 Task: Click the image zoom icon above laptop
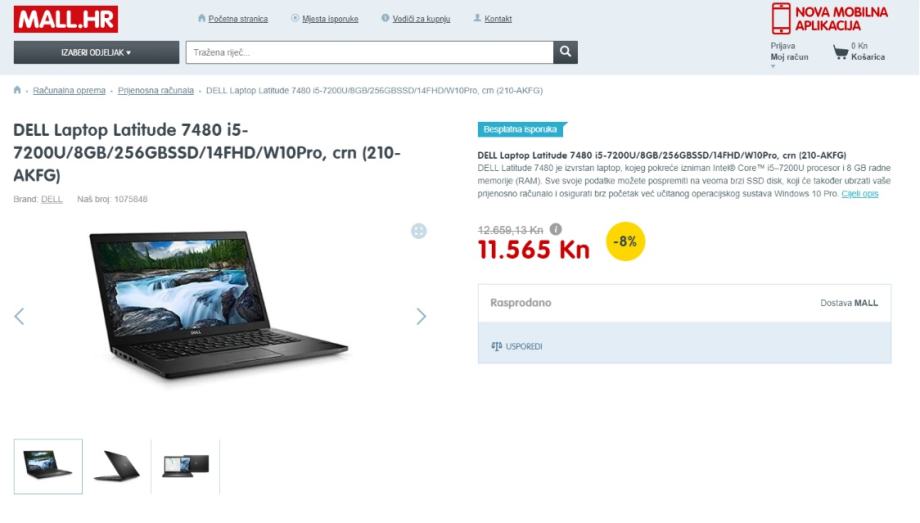pyautogui.click(x=418, y=231)
